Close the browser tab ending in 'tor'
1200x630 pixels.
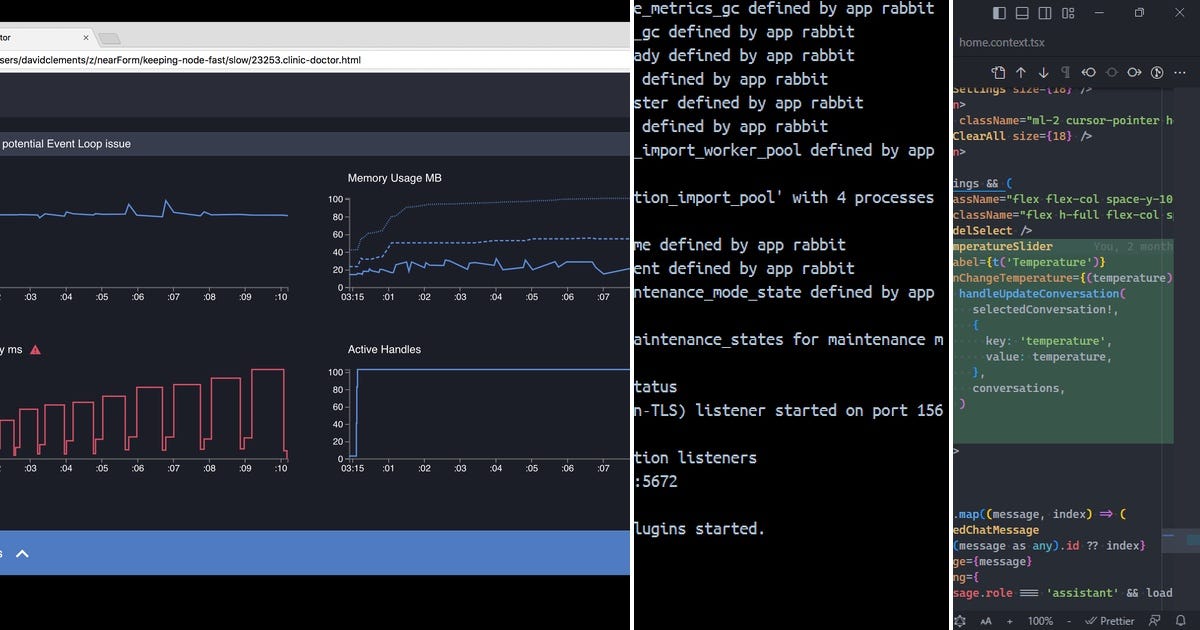tap(86, 37)
